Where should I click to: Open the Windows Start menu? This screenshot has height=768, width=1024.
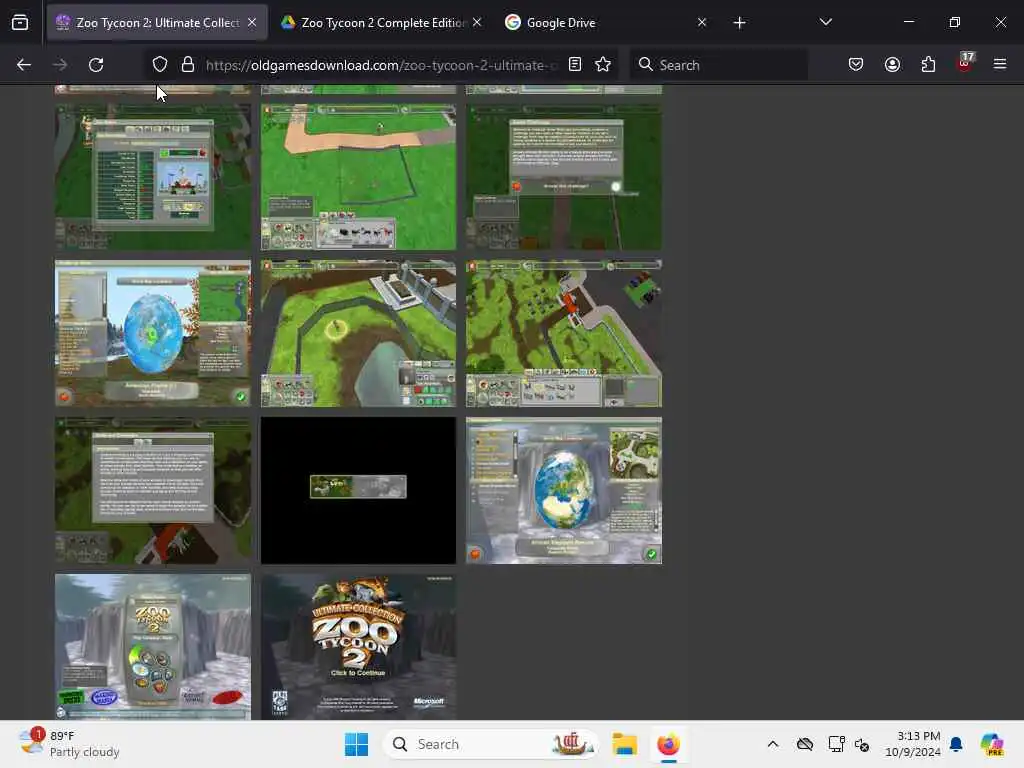(357, 744)
